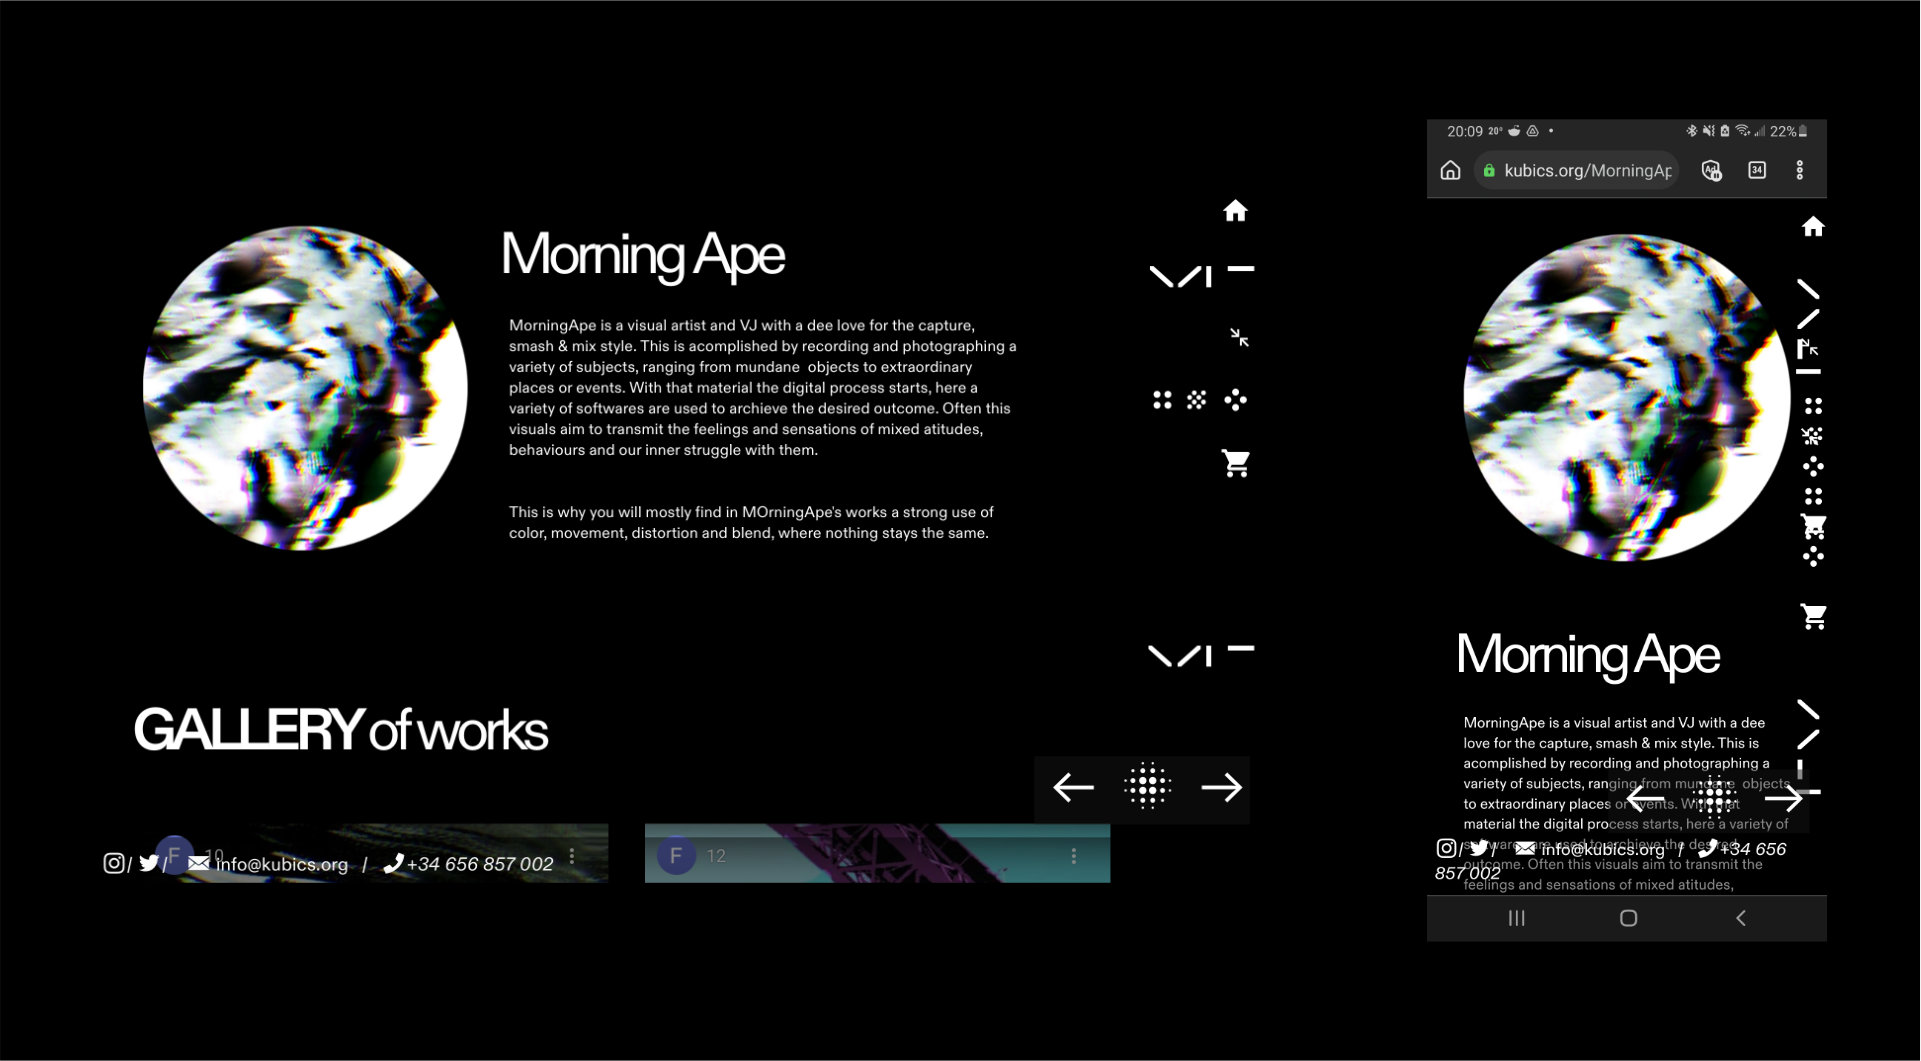Tap the Instagram icon in phone view footer
Screen dimensions: 1921x1061
click(1446, 848)
